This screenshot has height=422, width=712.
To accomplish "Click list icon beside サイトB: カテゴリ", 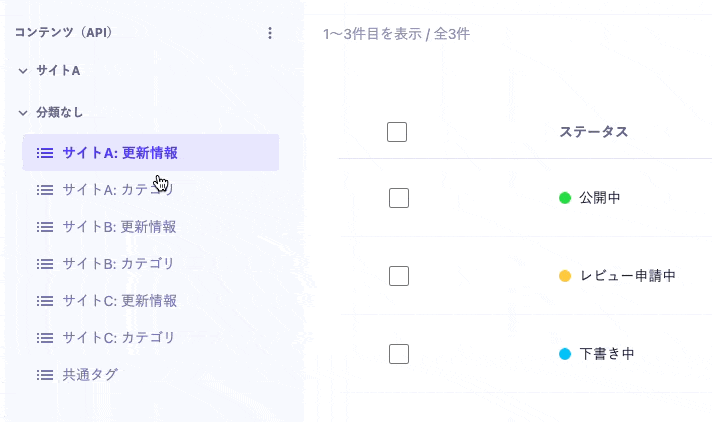I will click(45, 263).
